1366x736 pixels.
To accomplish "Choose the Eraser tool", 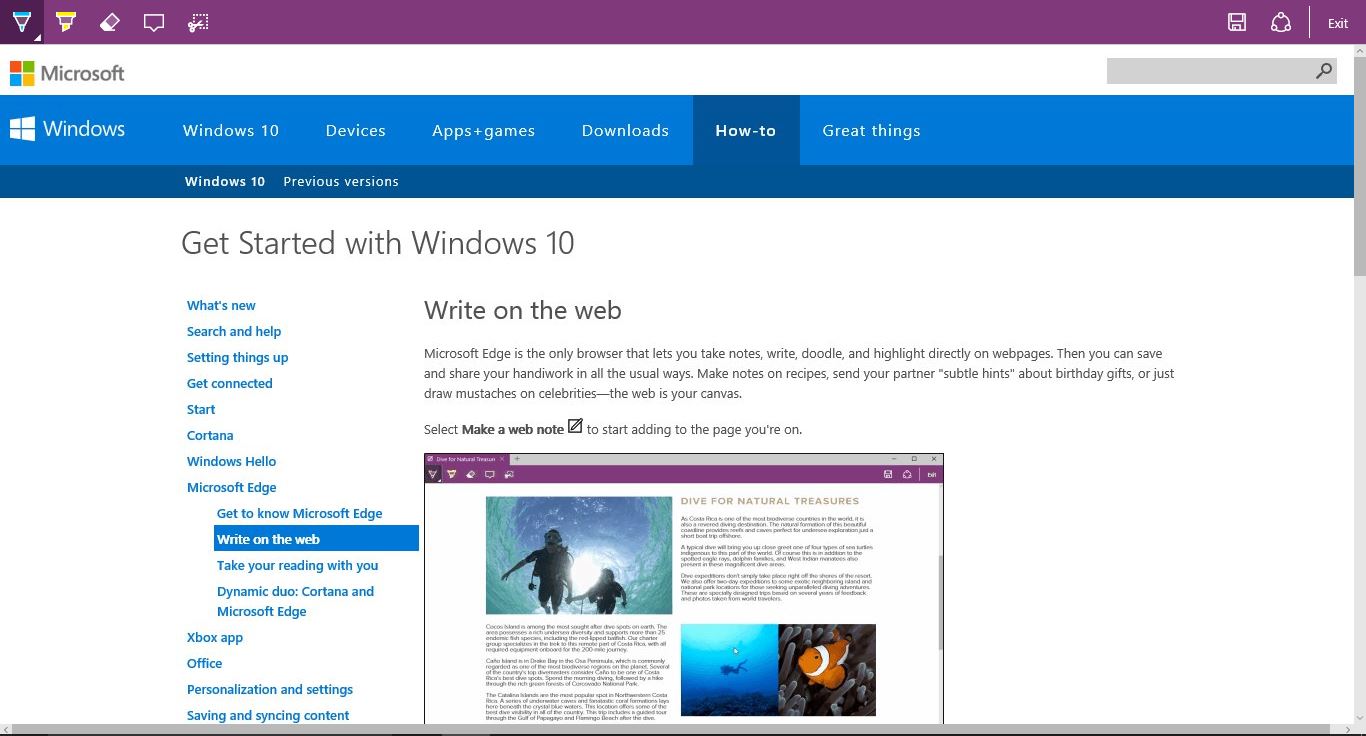I will [x=110, y=22].
